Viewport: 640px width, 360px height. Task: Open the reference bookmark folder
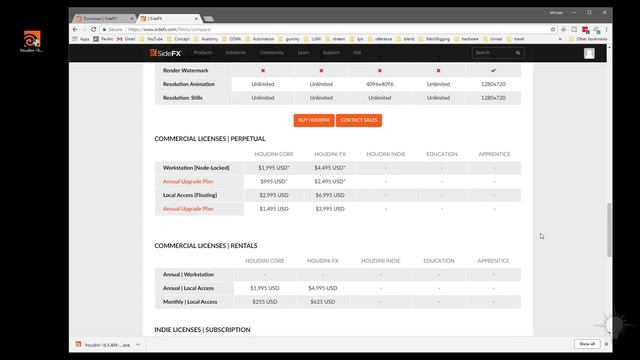380,39
